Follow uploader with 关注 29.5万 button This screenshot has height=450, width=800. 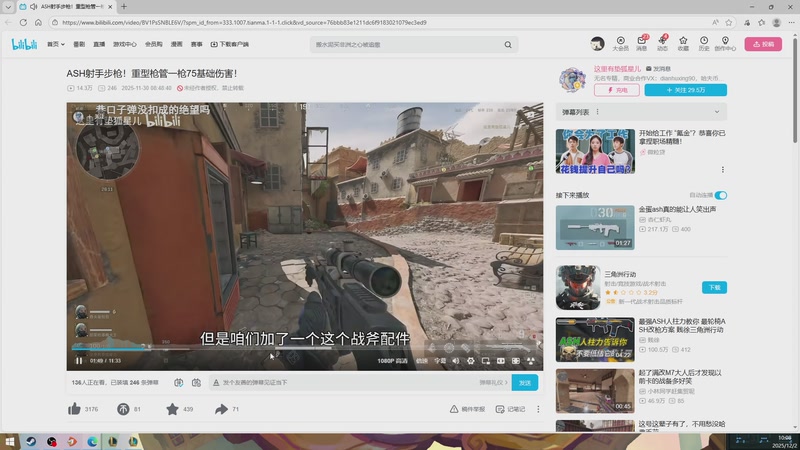[x=685, y=90]
